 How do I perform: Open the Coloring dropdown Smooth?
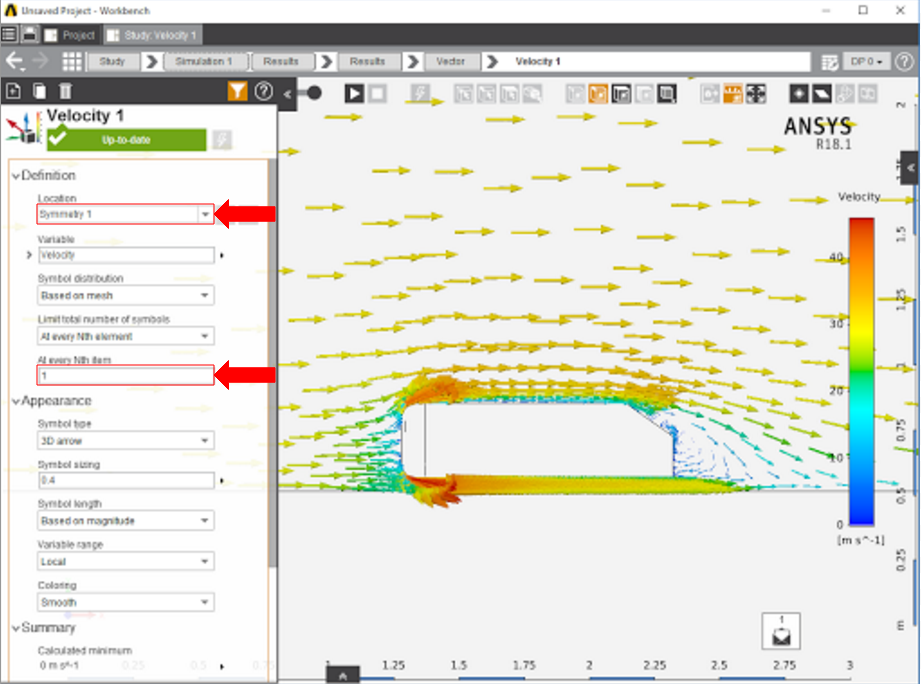click(x=126, y=602)
